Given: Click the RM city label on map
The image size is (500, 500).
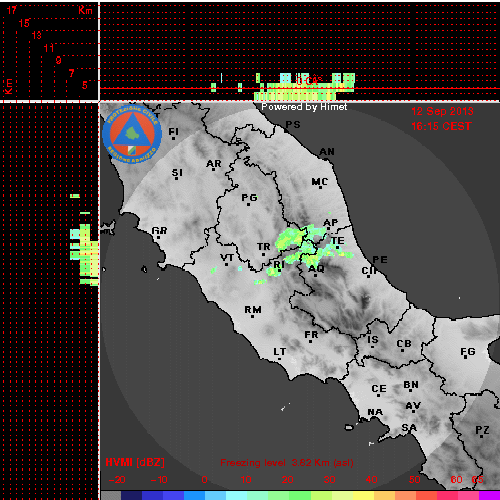Looking at the screenshot, I should tap(253, 310).
